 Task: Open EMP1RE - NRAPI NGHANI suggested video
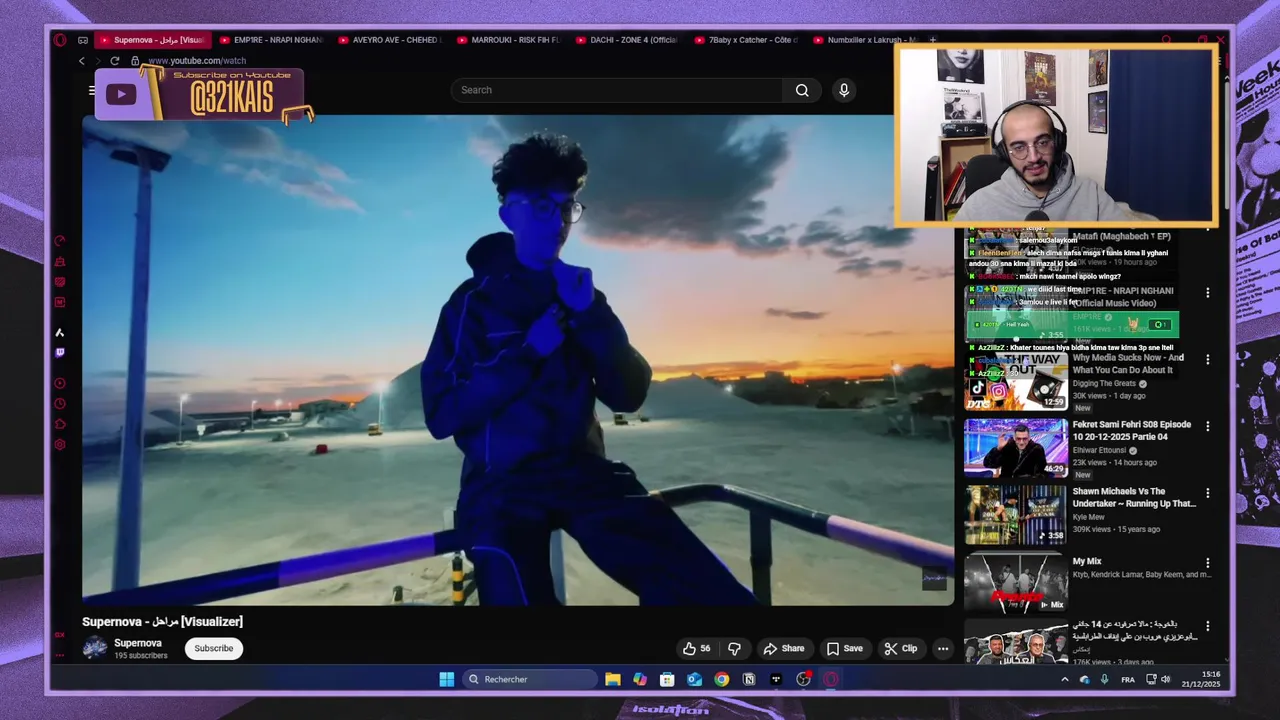pos(1123,297)
